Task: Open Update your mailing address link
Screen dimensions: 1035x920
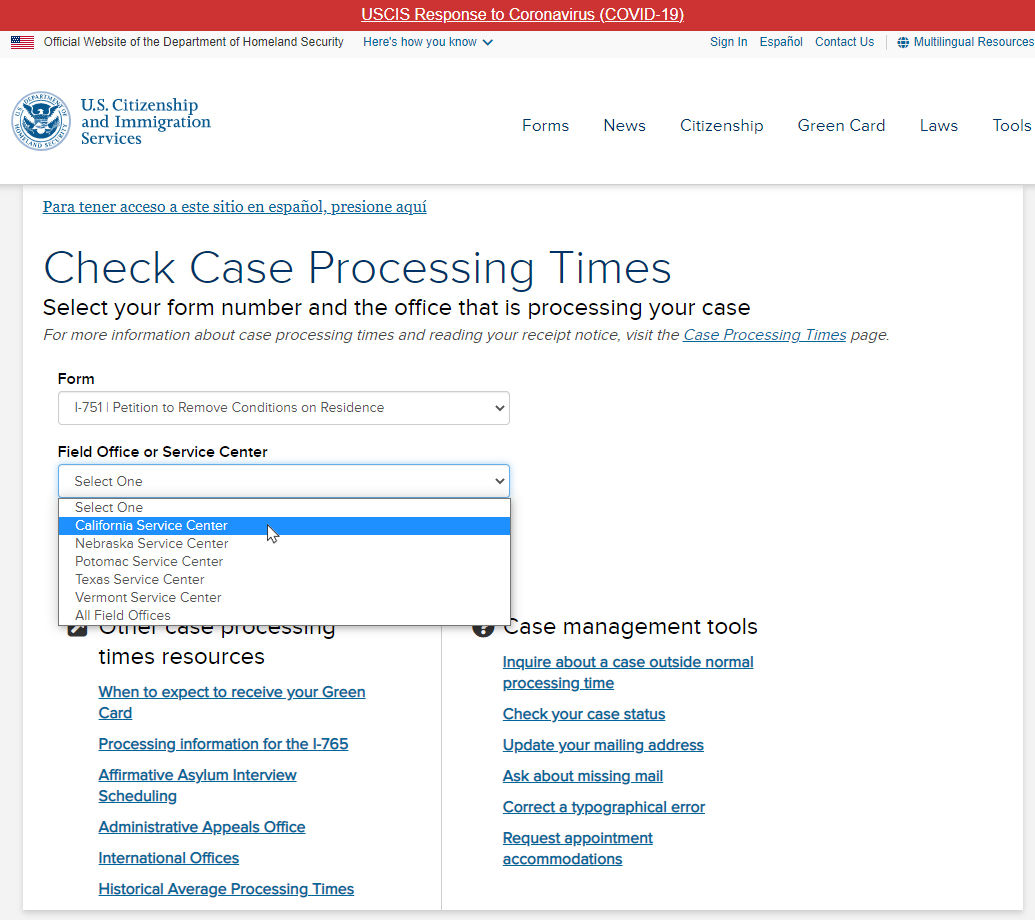Action: 603,745
